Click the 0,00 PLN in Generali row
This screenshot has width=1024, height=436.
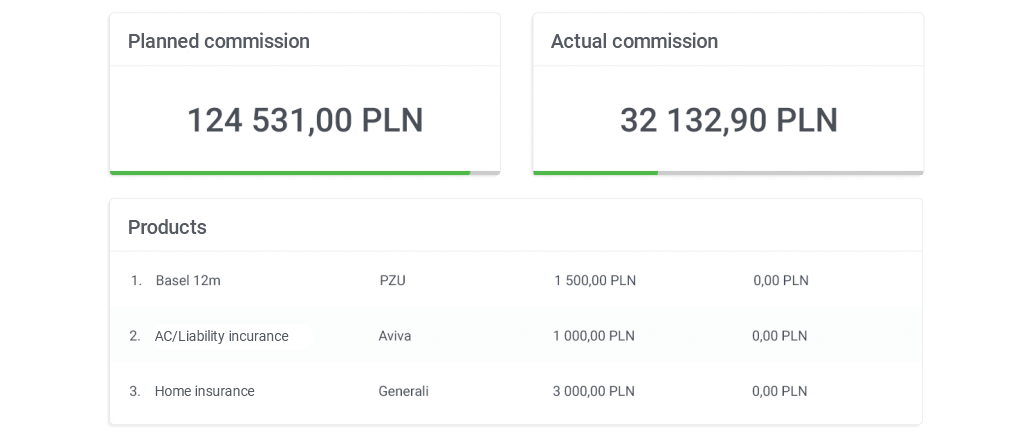tap(780, 392)
